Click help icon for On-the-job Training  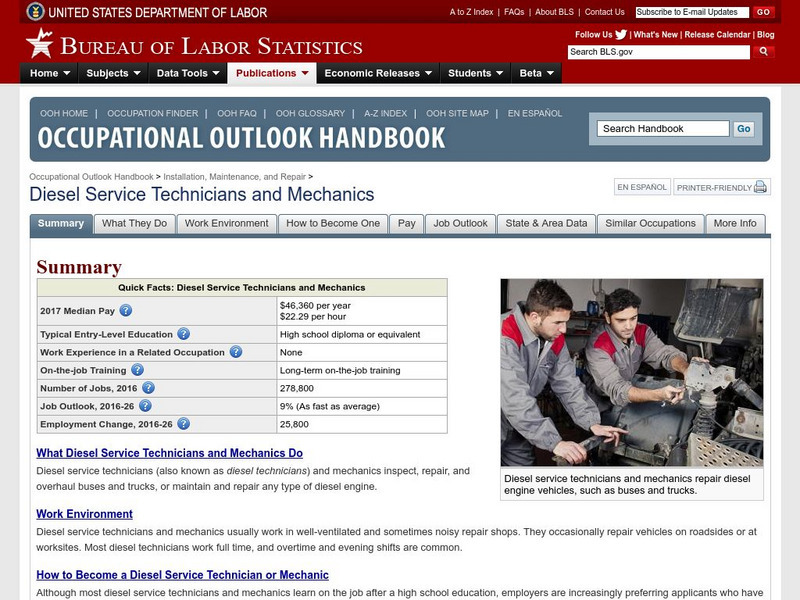coord(137,369)
